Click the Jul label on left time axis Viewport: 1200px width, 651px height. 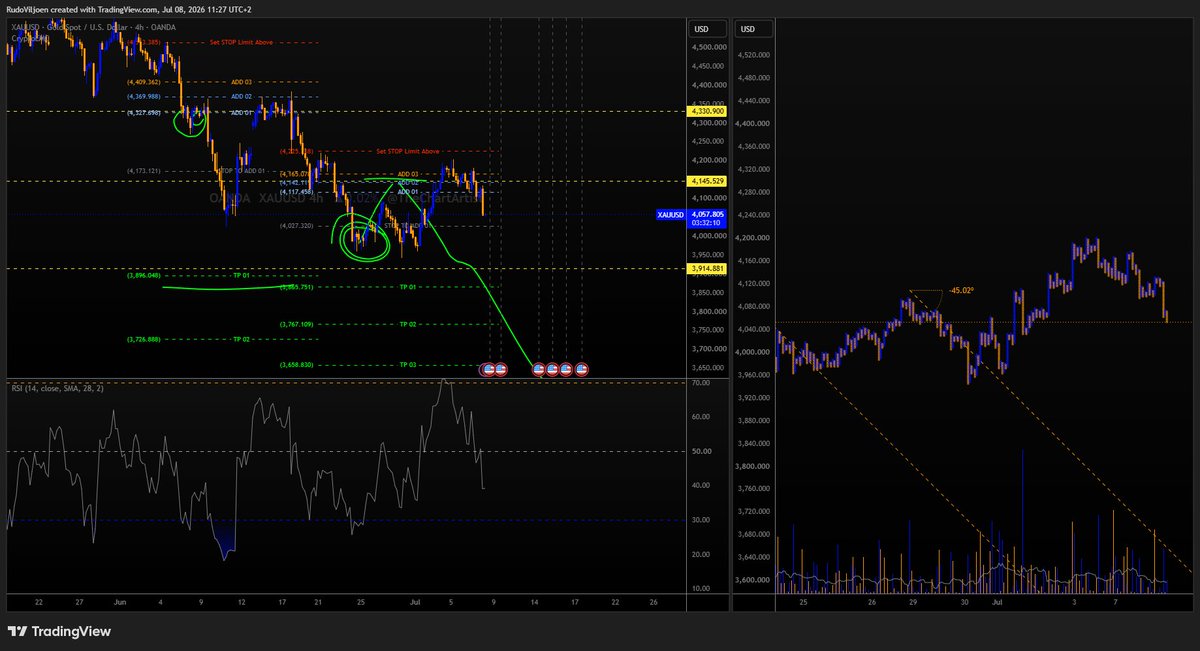(x=414, y=602)
